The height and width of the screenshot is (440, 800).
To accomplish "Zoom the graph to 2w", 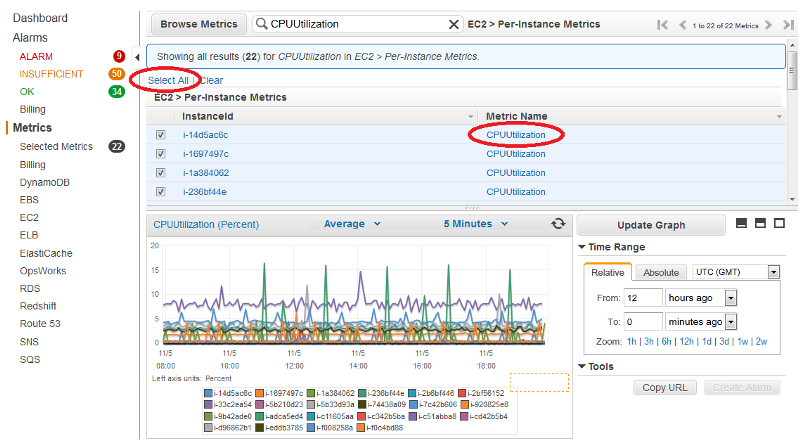I will click(x=761, y=341).
